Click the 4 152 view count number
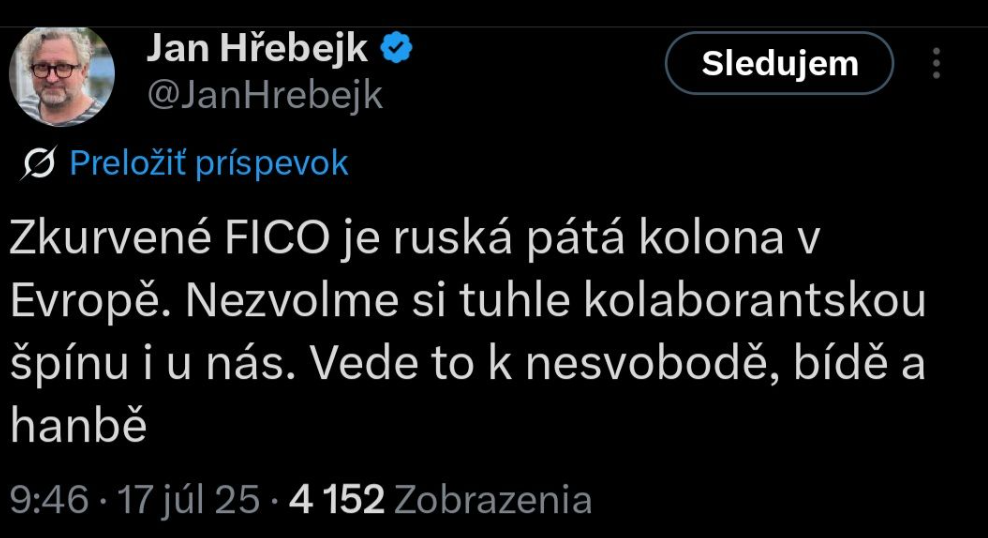 tap(337, 499)
